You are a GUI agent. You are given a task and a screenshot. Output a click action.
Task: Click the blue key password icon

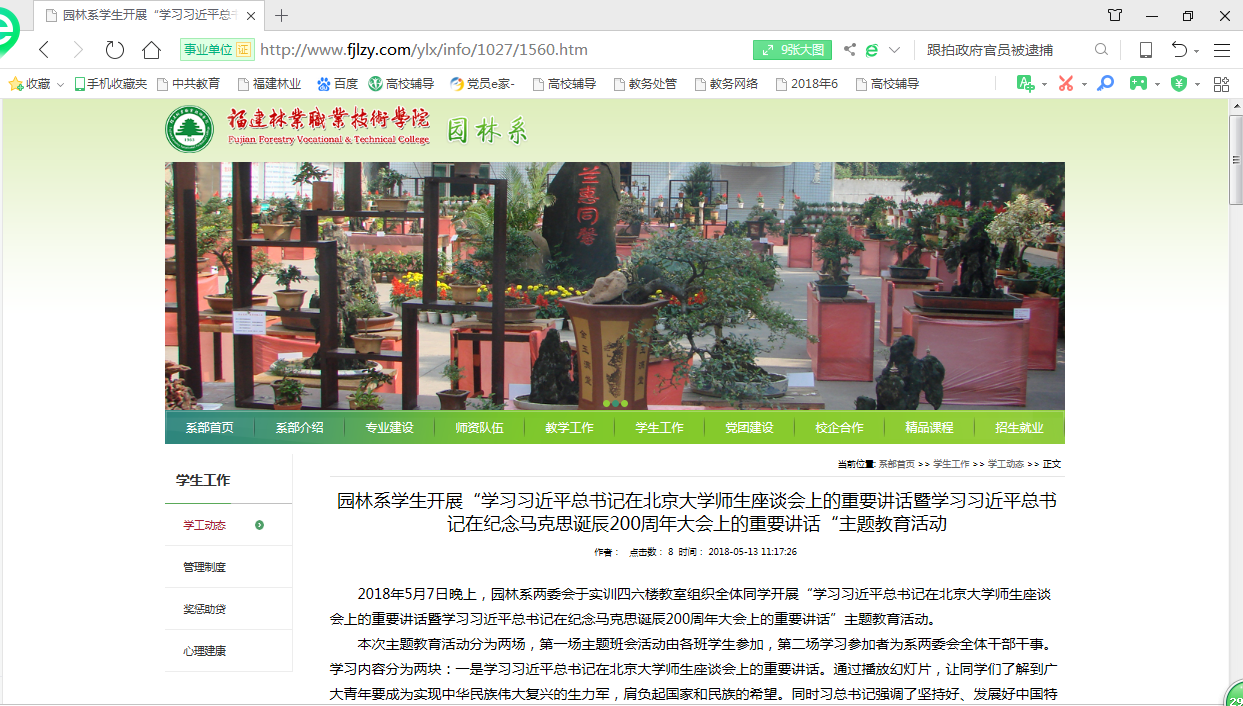pyautogui.click(x=1105, y=84)
